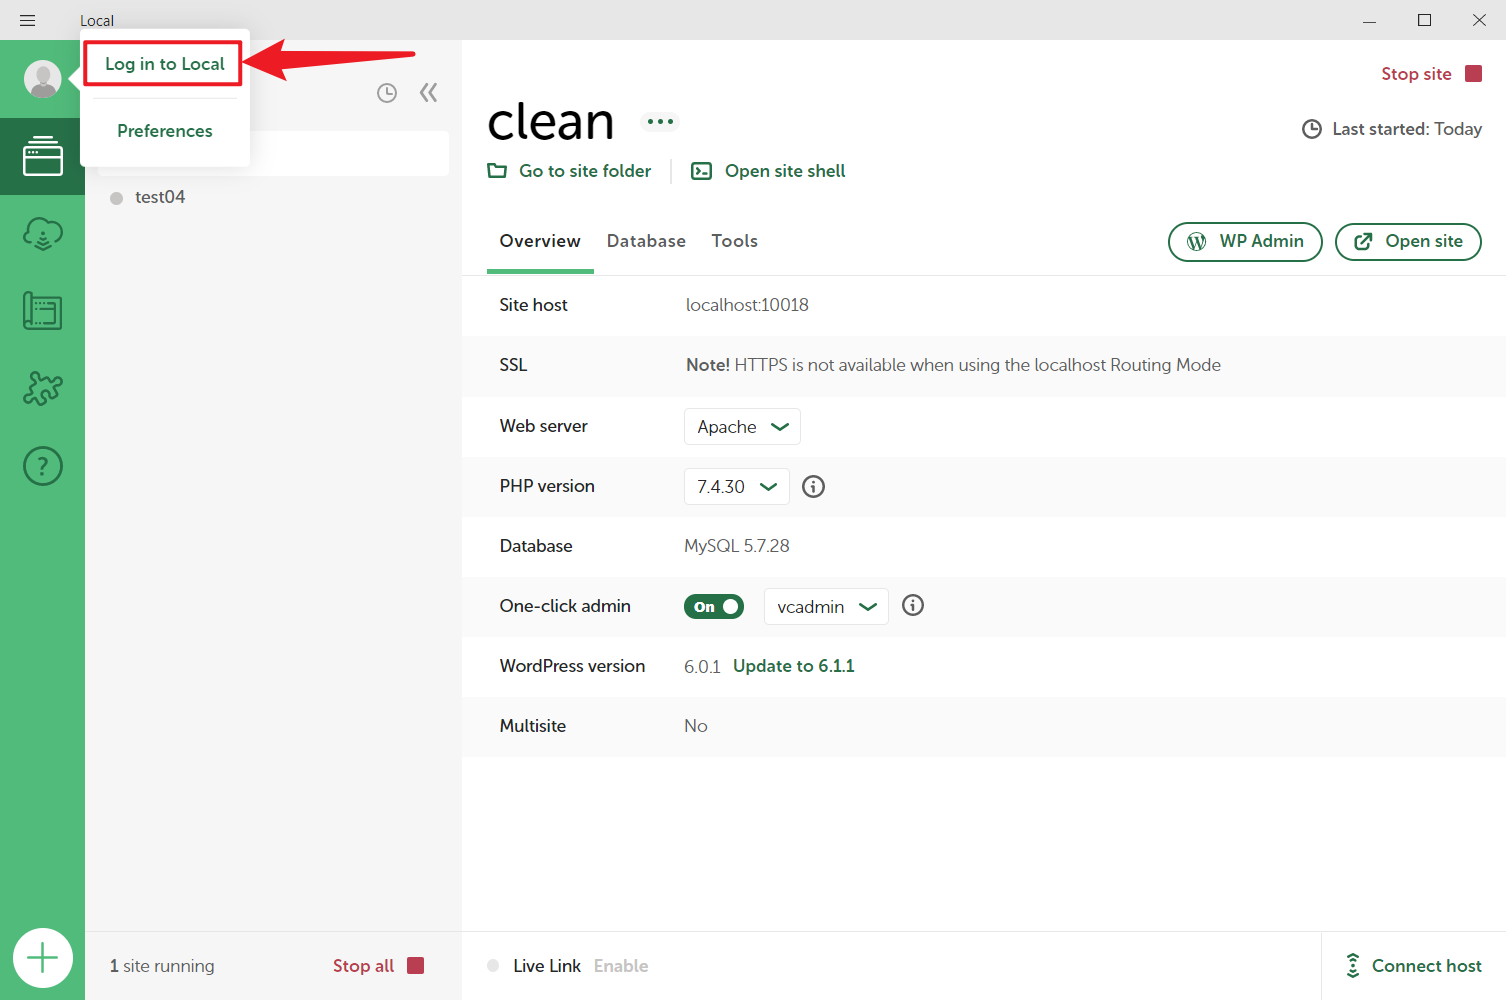The image size is (1506, 1000).
Task: Turn off the One-click admin toggle
Action: point(714,607)
